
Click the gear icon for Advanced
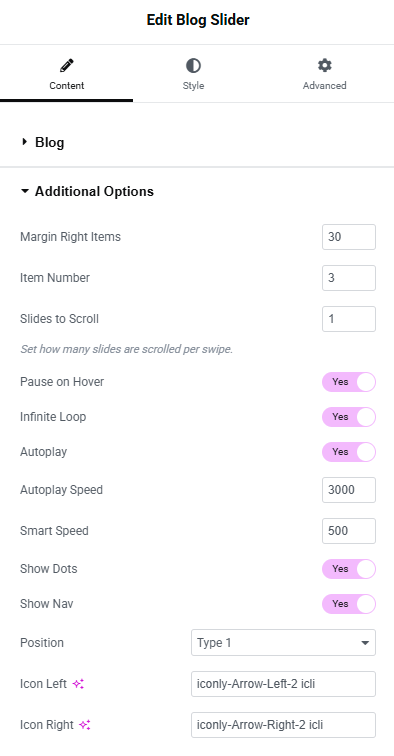325,66
